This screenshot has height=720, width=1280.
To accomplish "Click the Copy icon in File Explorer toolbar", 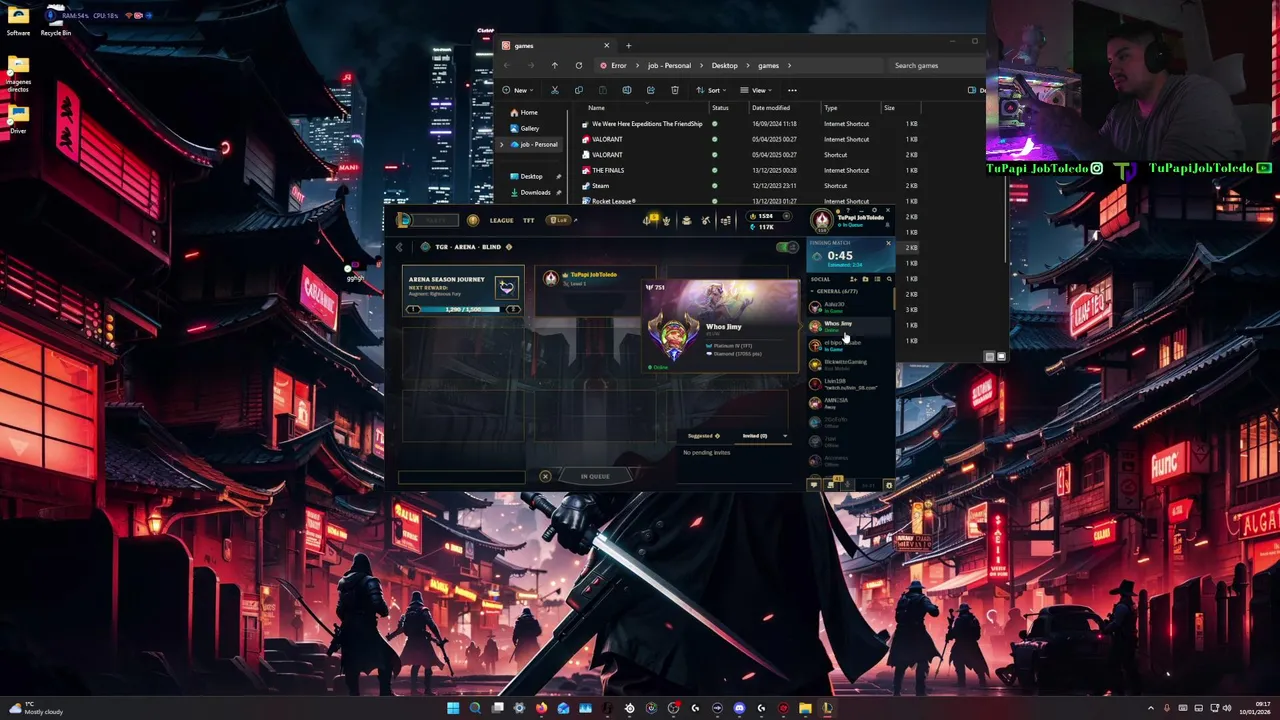I will (x=578, y=90).
